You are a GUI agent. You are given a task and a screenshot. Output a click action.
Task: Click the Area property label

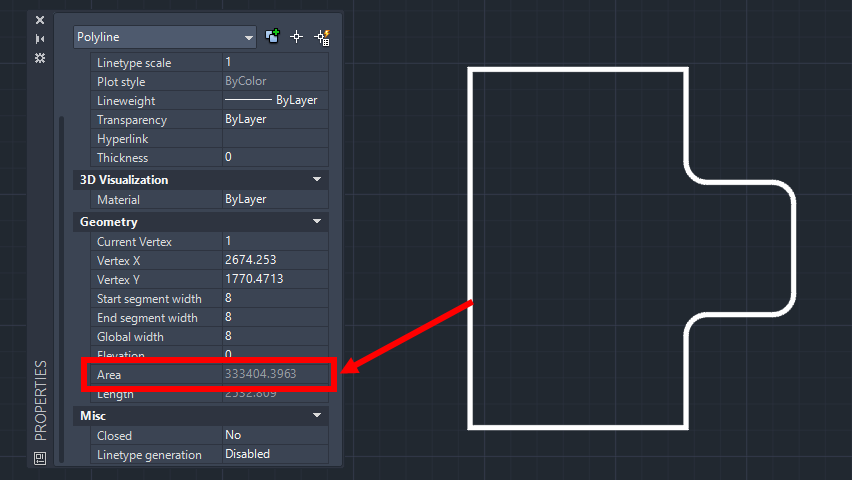coord(109,375)
